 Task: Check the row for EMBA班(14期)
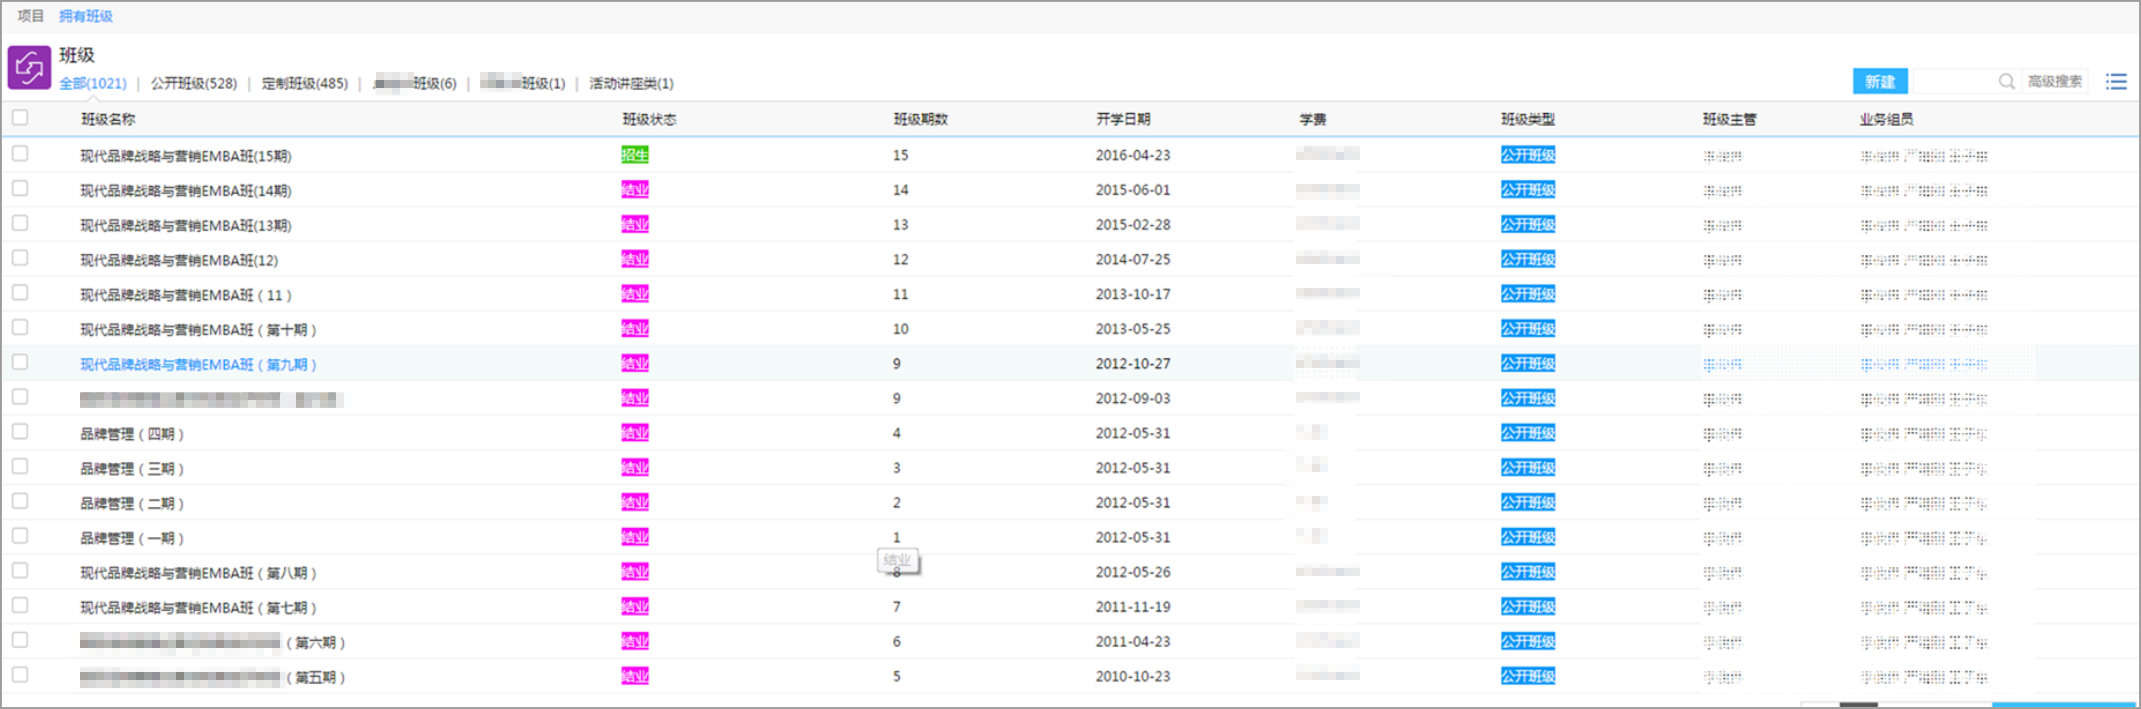[20, 189]
